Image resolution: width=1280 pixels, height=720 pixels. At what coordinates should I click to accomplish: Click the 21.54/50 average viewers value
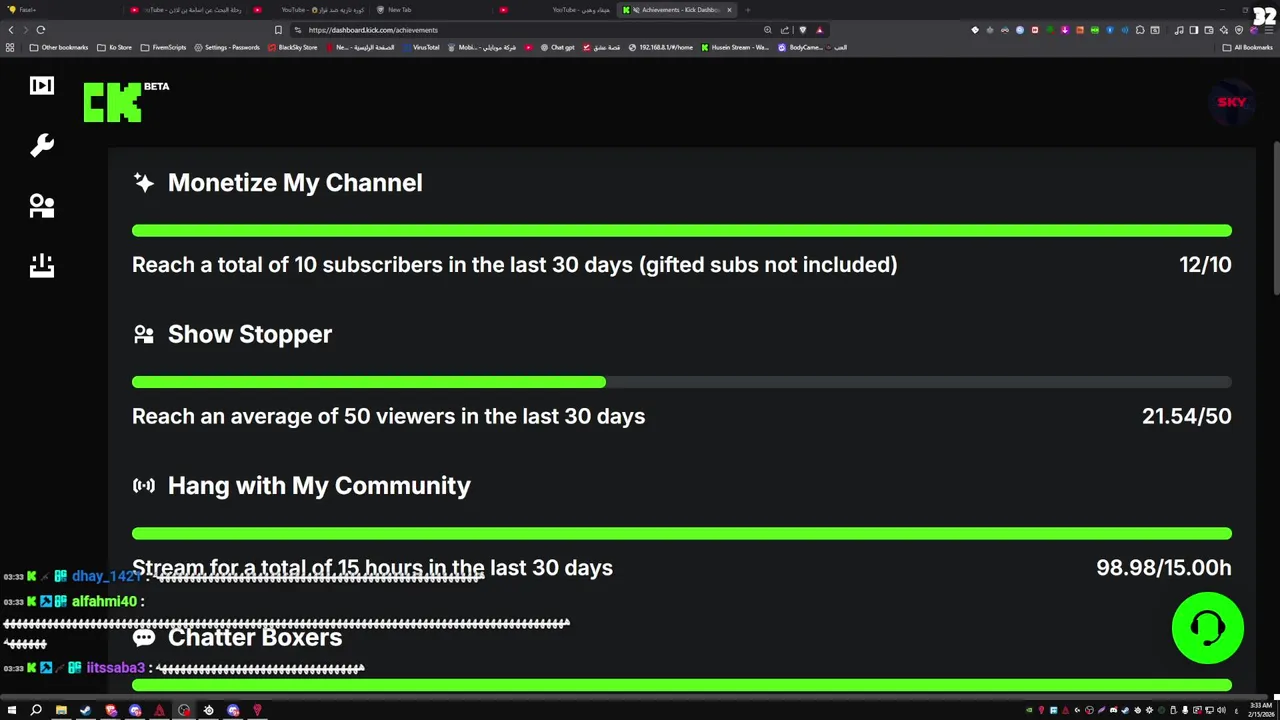point(1187,416)
